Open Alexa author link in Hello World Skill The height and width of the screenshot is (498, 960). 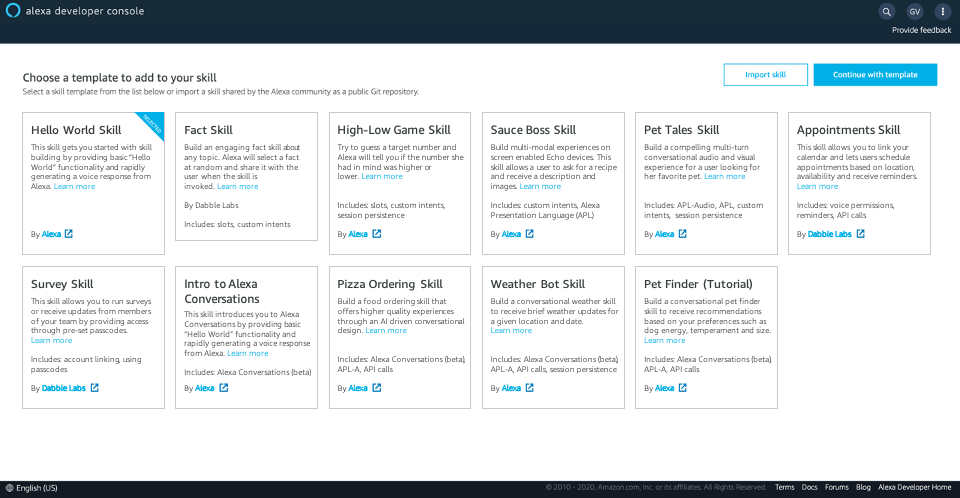(x=51, y=234)
